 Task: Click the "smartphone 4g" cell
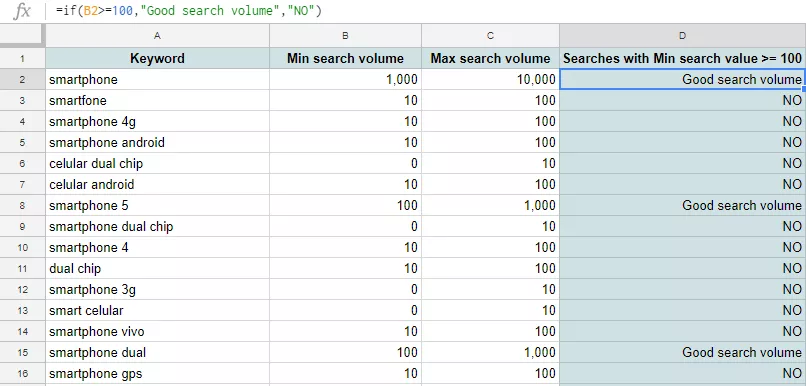157,122
